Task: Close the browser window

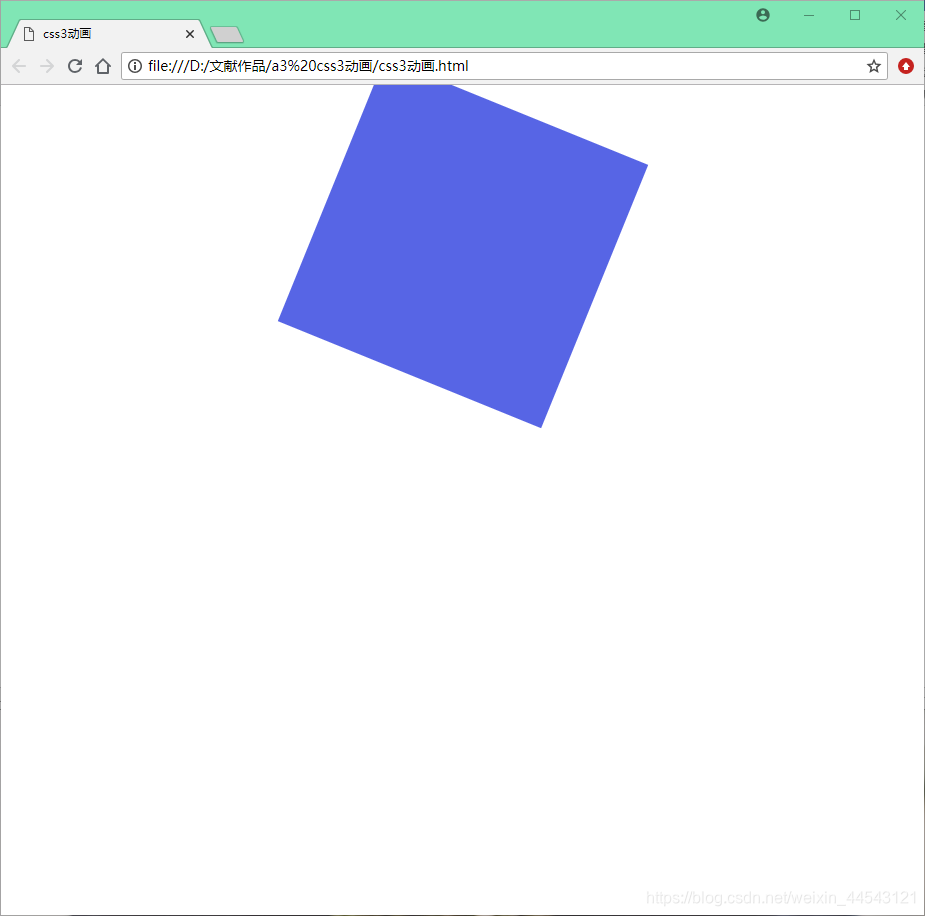Action: (x=901, y=15)
